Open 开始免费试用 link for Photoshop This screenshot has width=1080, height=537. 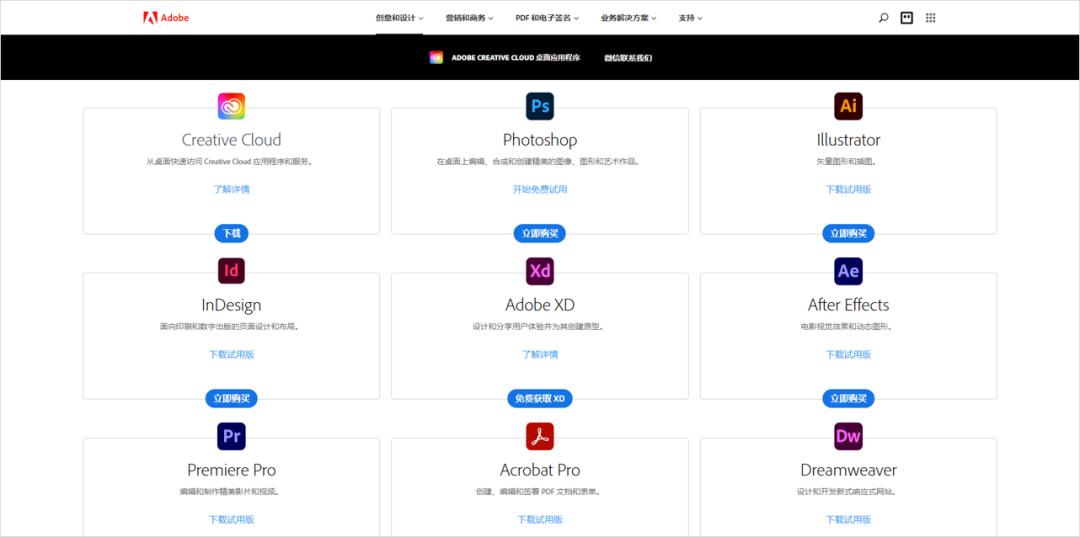540,189
